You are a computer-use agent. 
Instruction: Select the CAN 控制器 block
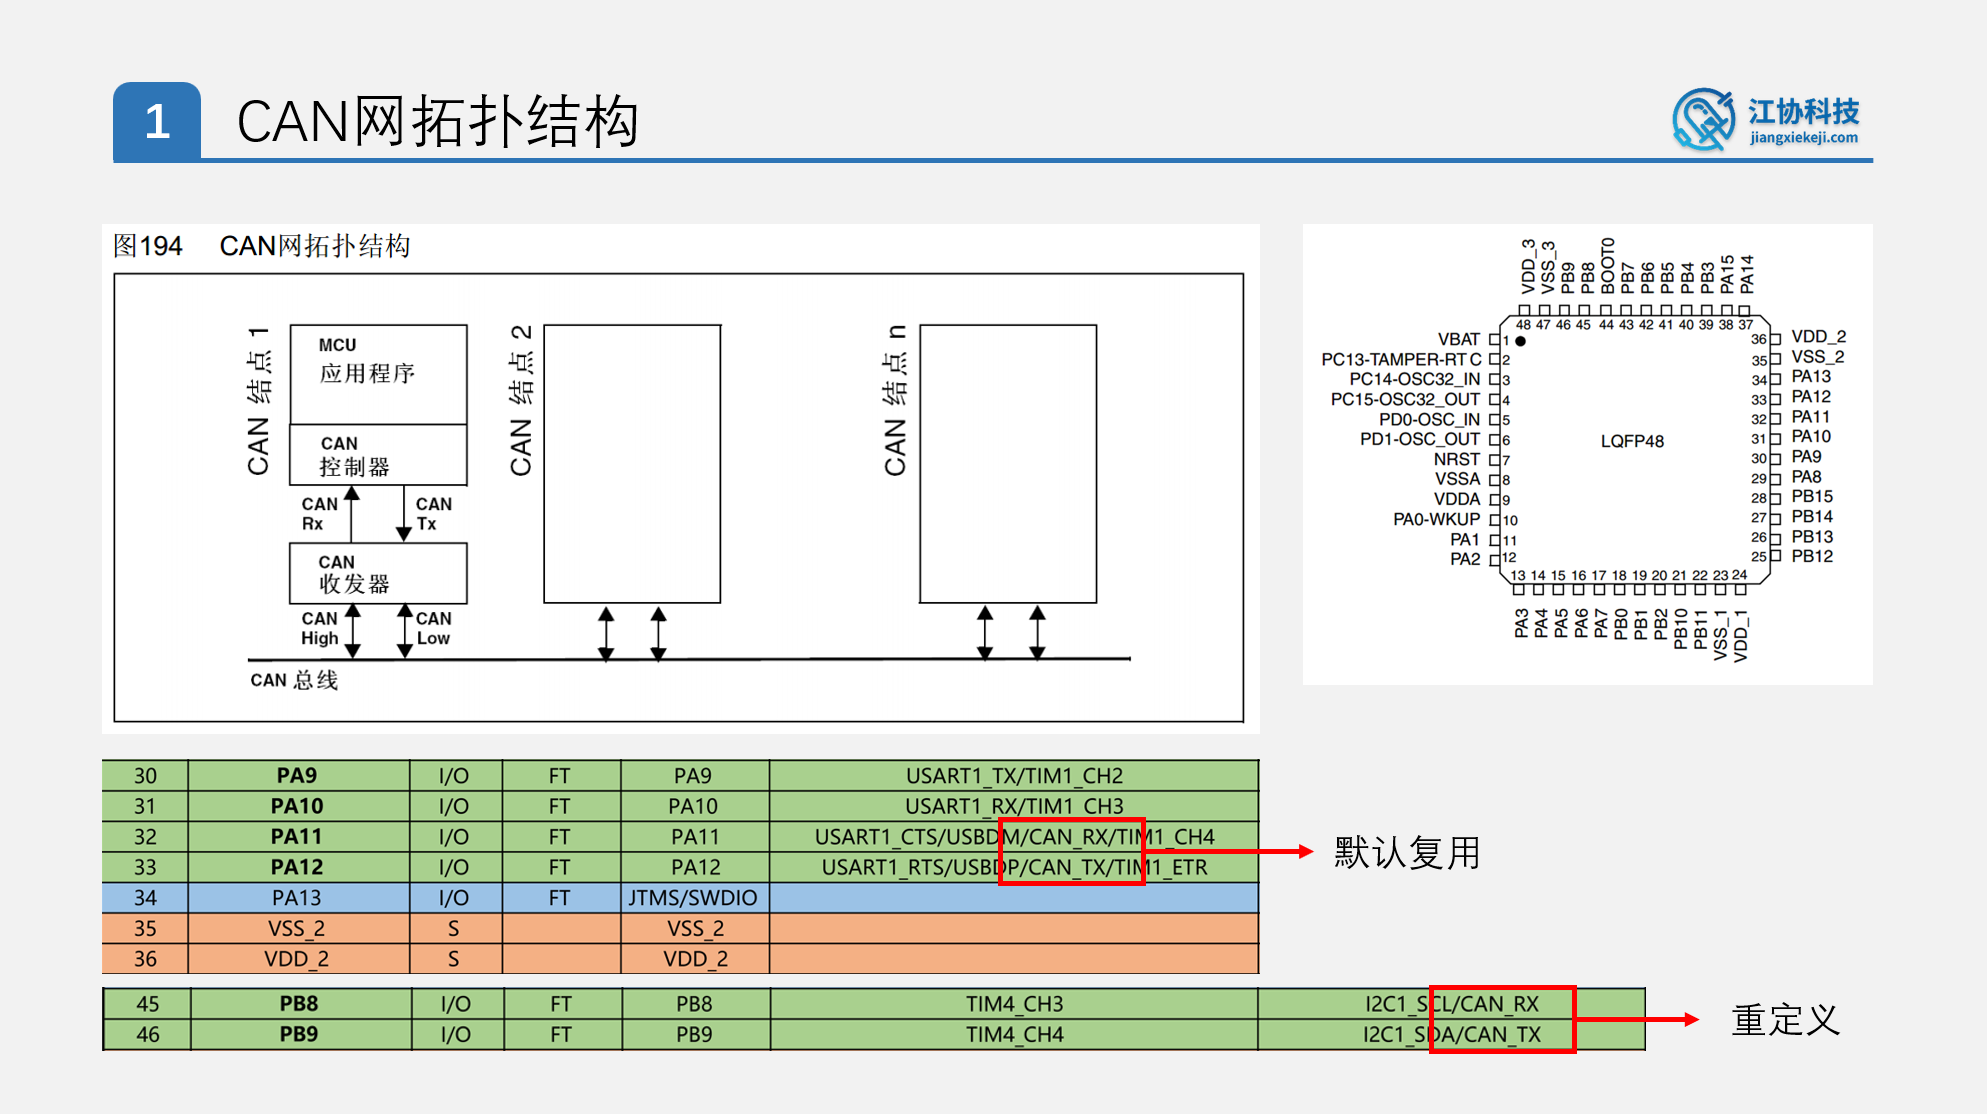click(378, 455)
